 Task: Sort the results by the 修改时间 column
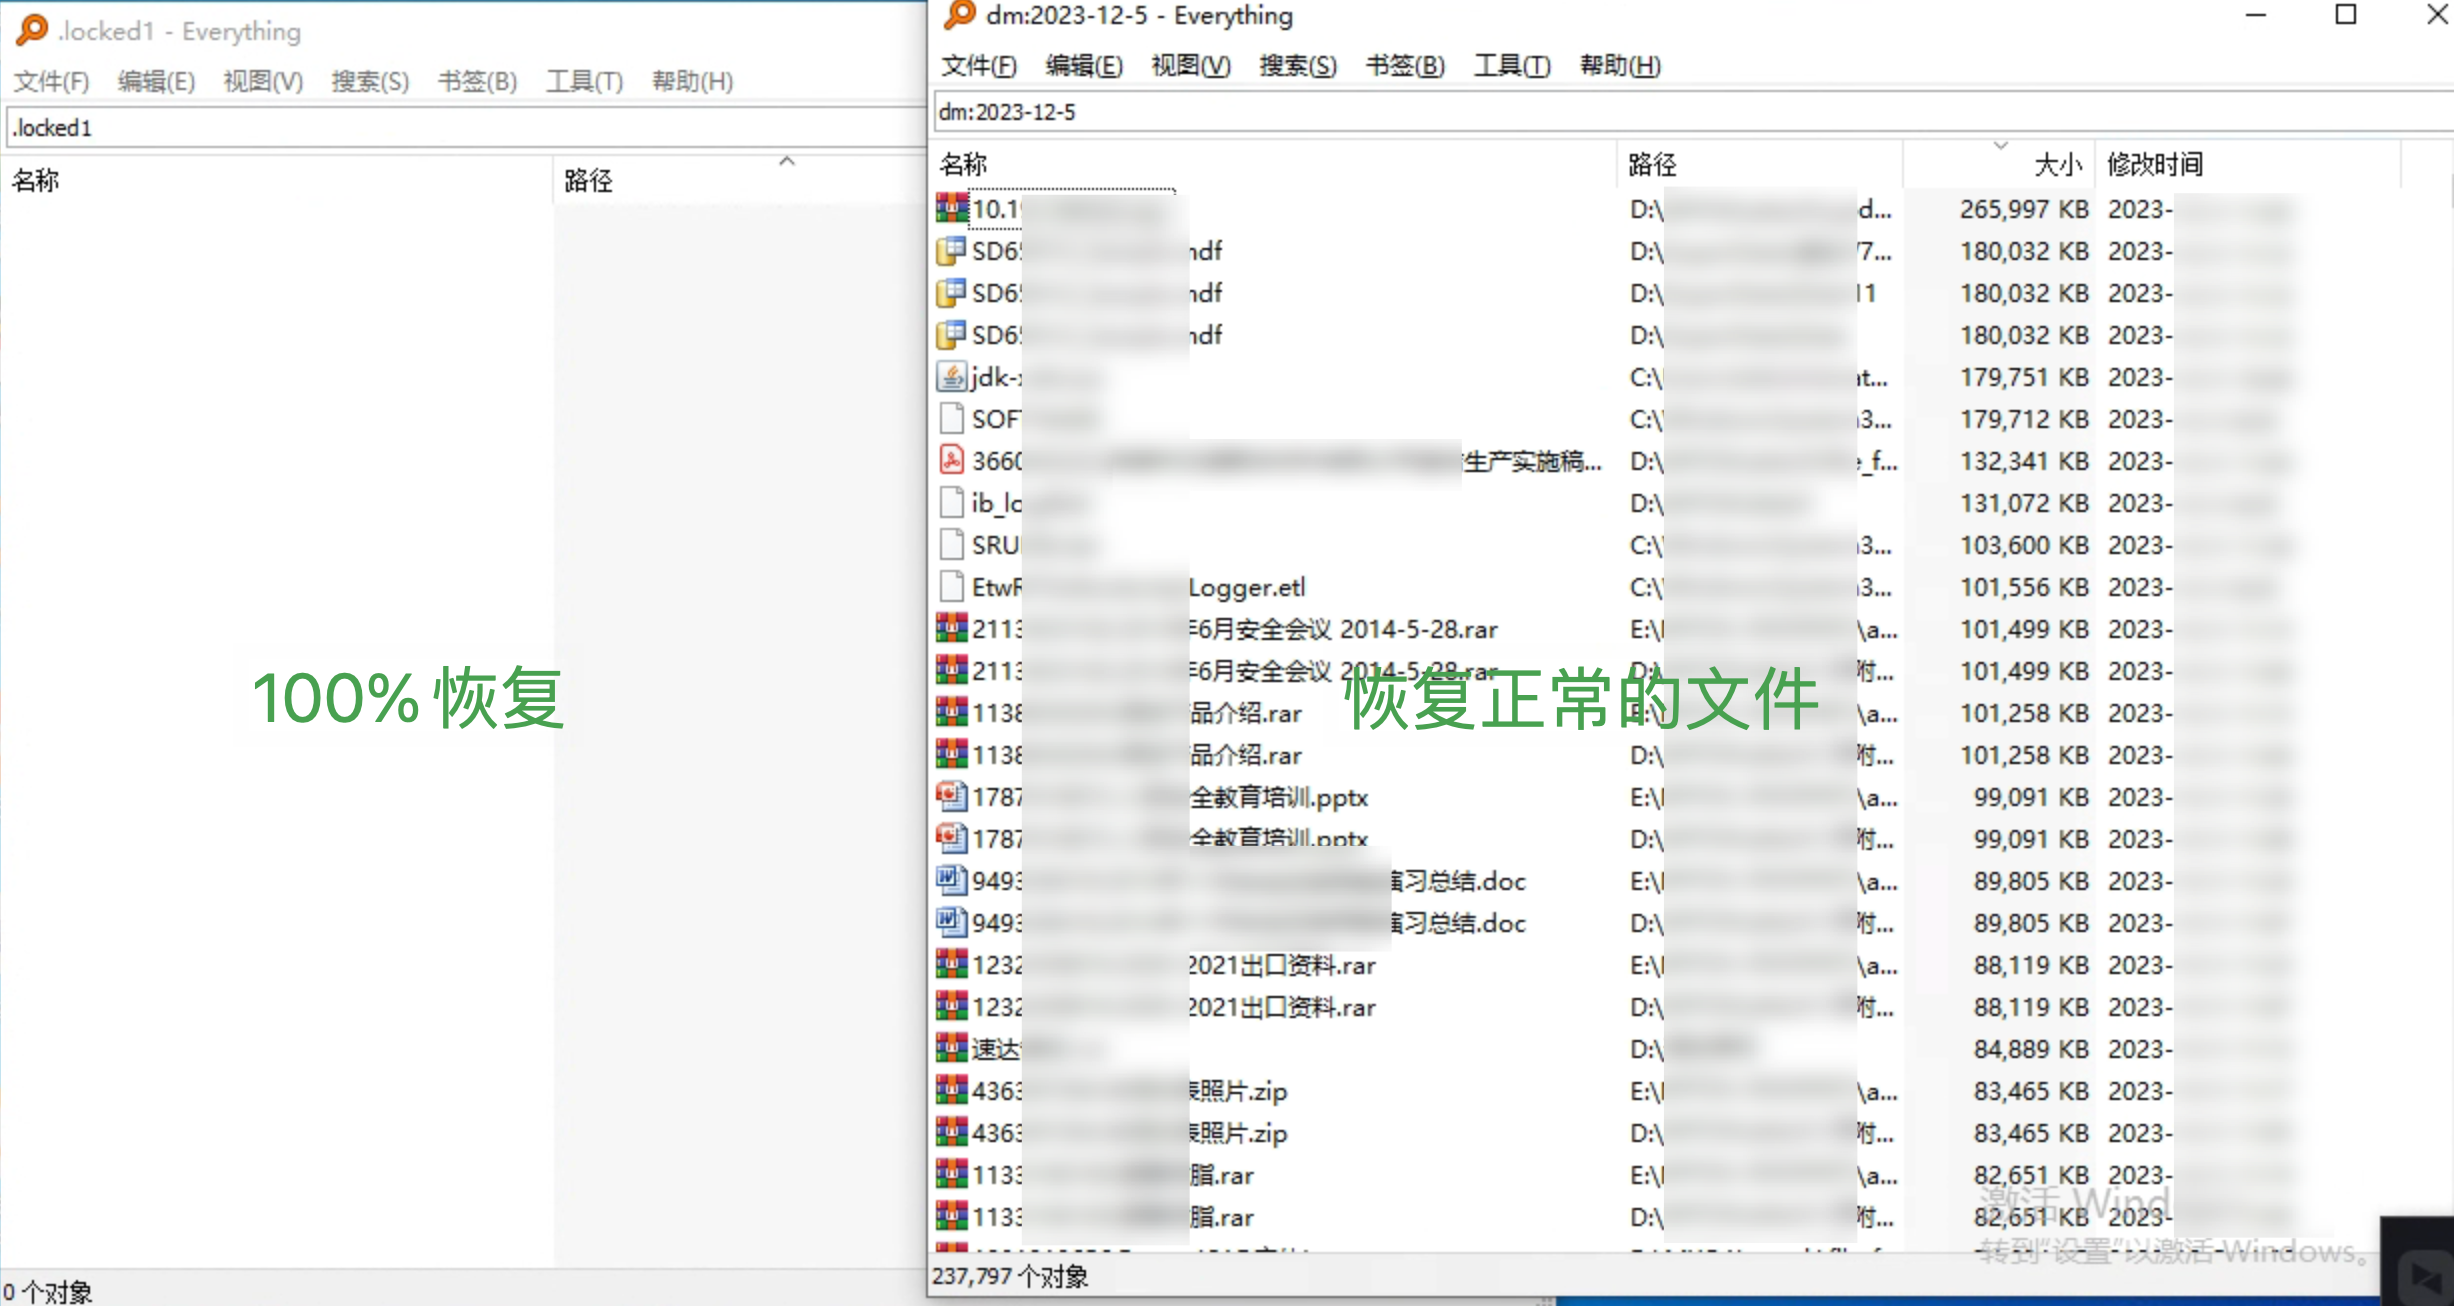(2154, 164)
